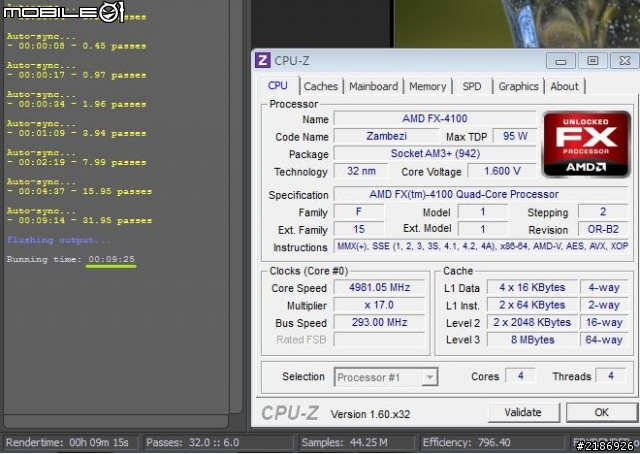
Task: Click the instructions list MMX(+), SSE text
Action: (x=482, y=247)
